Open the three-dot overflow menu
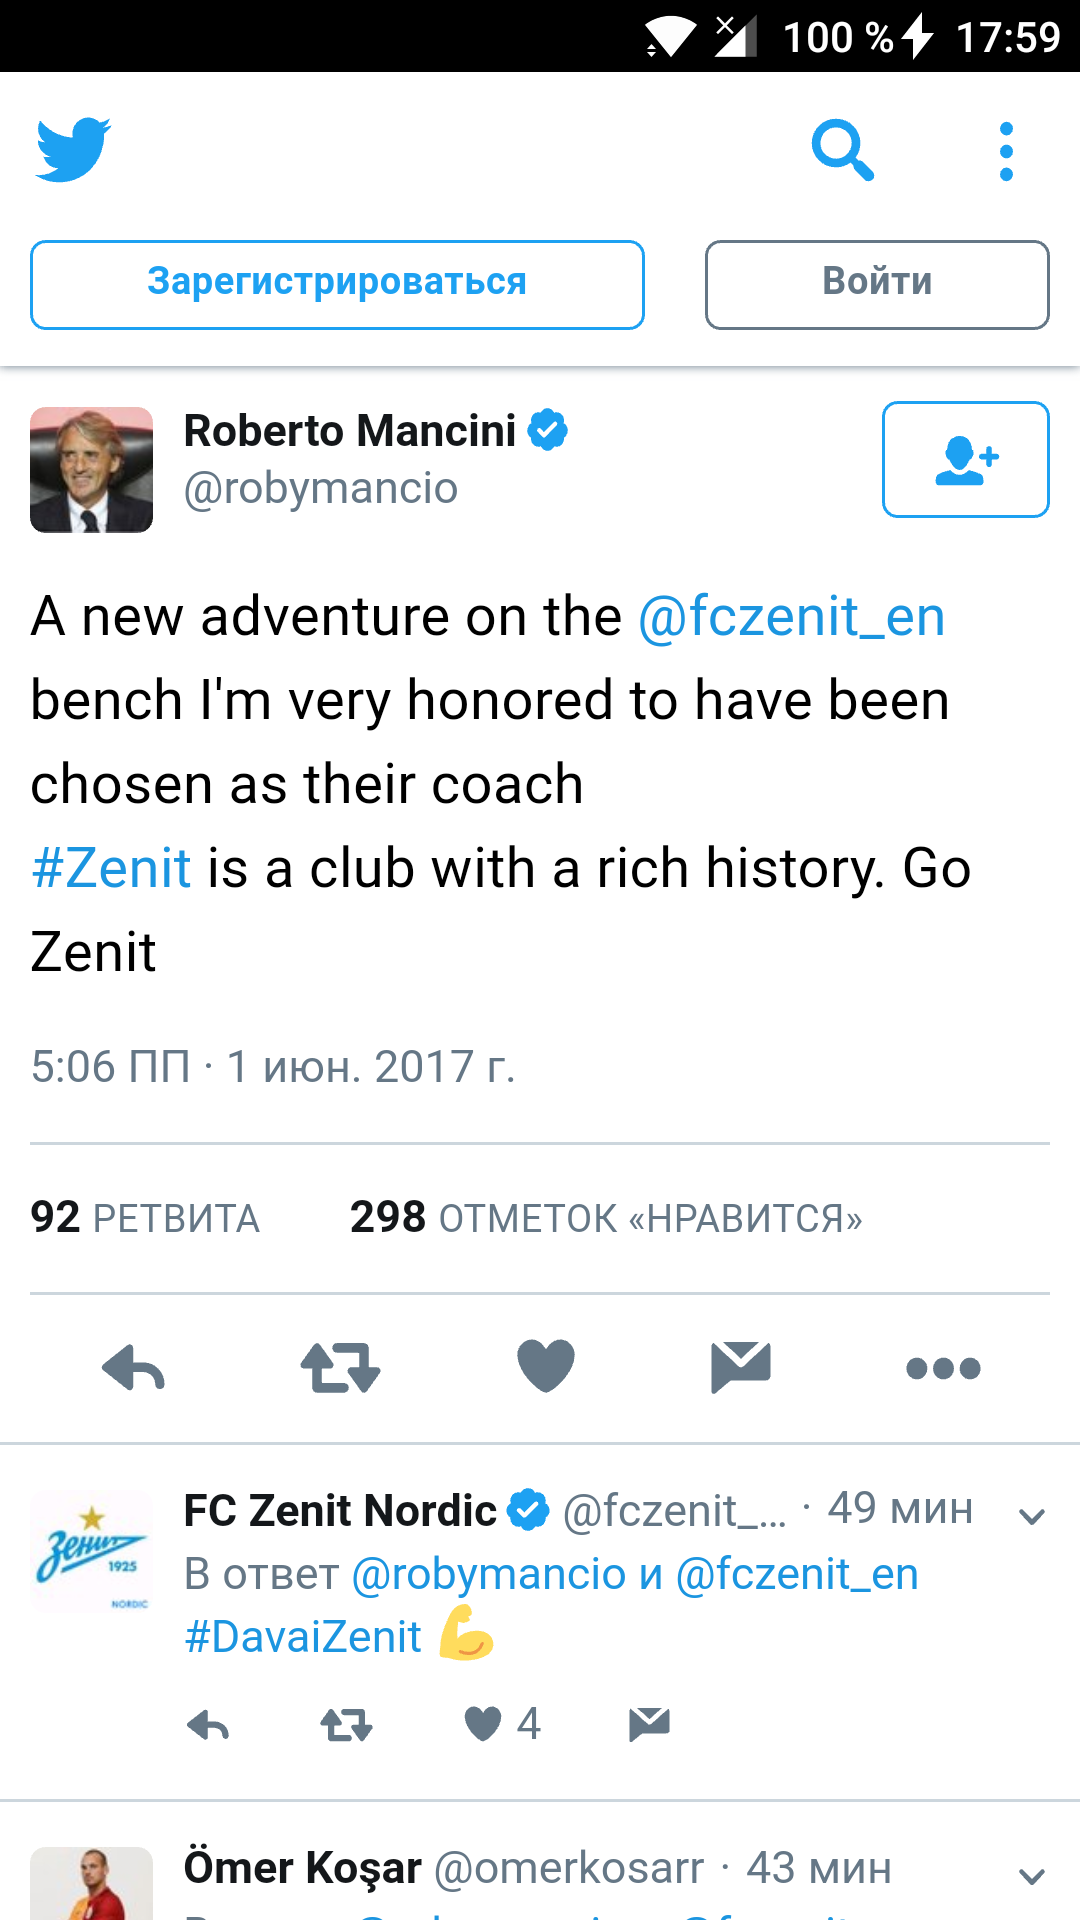 pos(1006,152)
